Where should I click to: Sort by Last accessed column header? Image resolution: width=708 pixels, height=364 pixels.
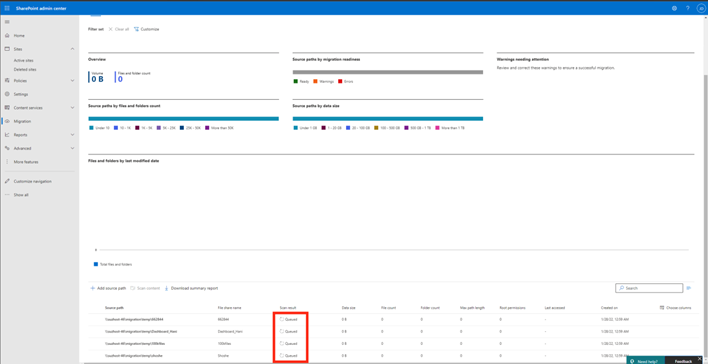tap(554, 308)
